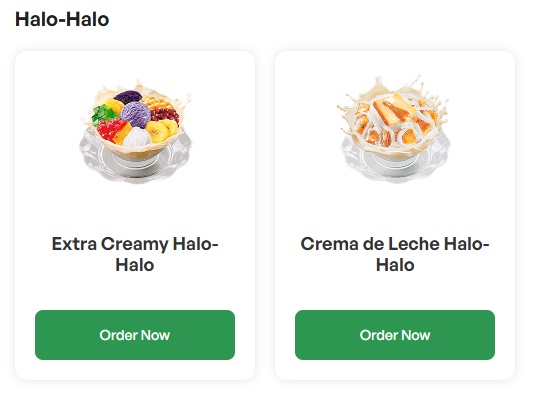Screen dimensions: 538x418
Task: Order the Extra Creamy Halo-Halo now
Action: coord(135,335)
